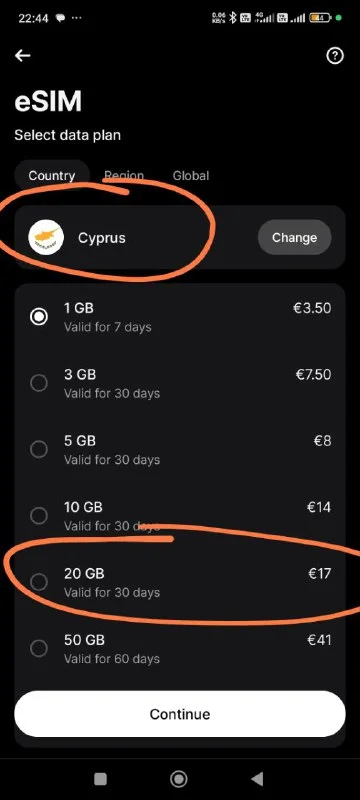
Task: Tap the Change country button
Action: [294, 238]
